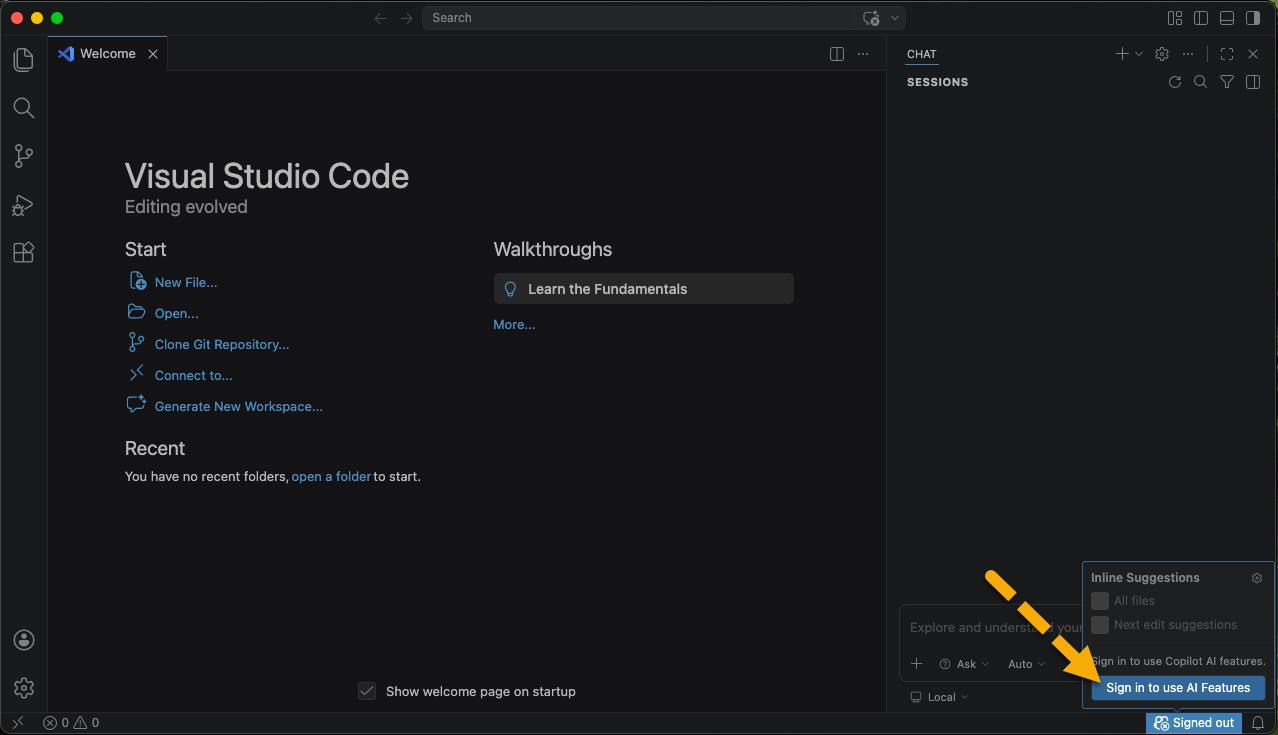Open the Source Control view
The image size is (1278, 735).
pos(24,156)
